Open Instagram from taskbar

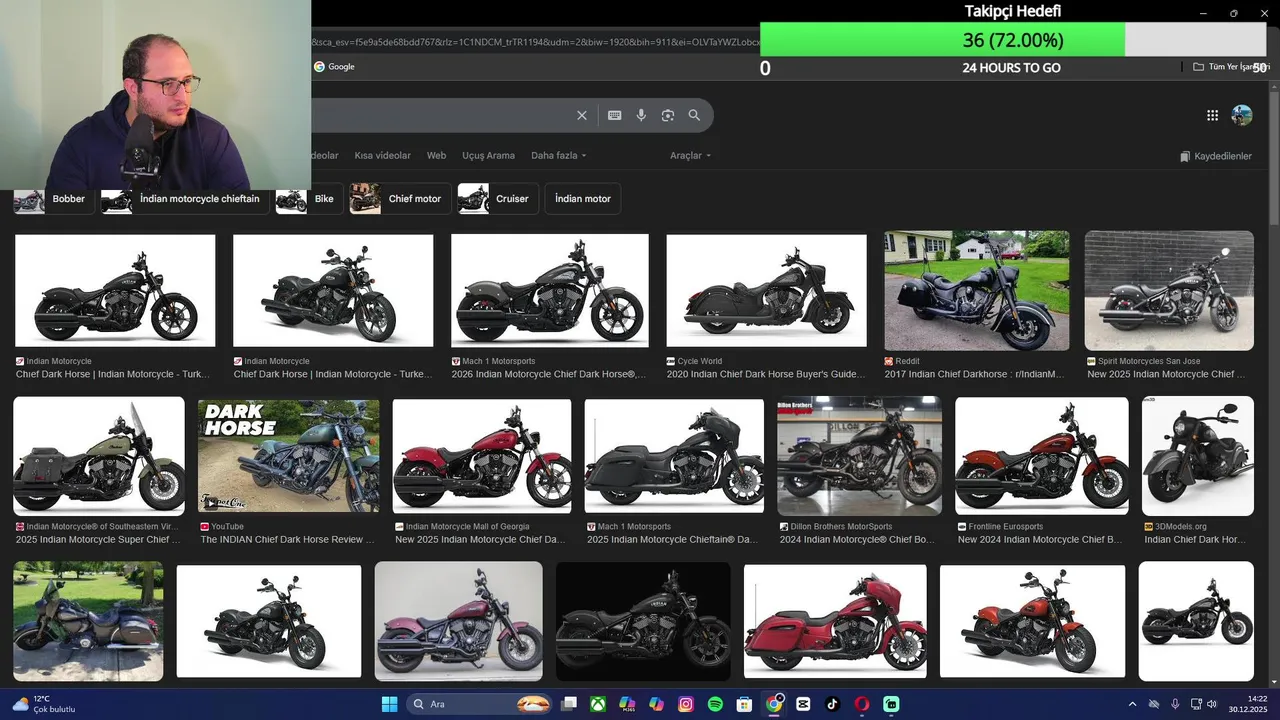click(686, 704)
